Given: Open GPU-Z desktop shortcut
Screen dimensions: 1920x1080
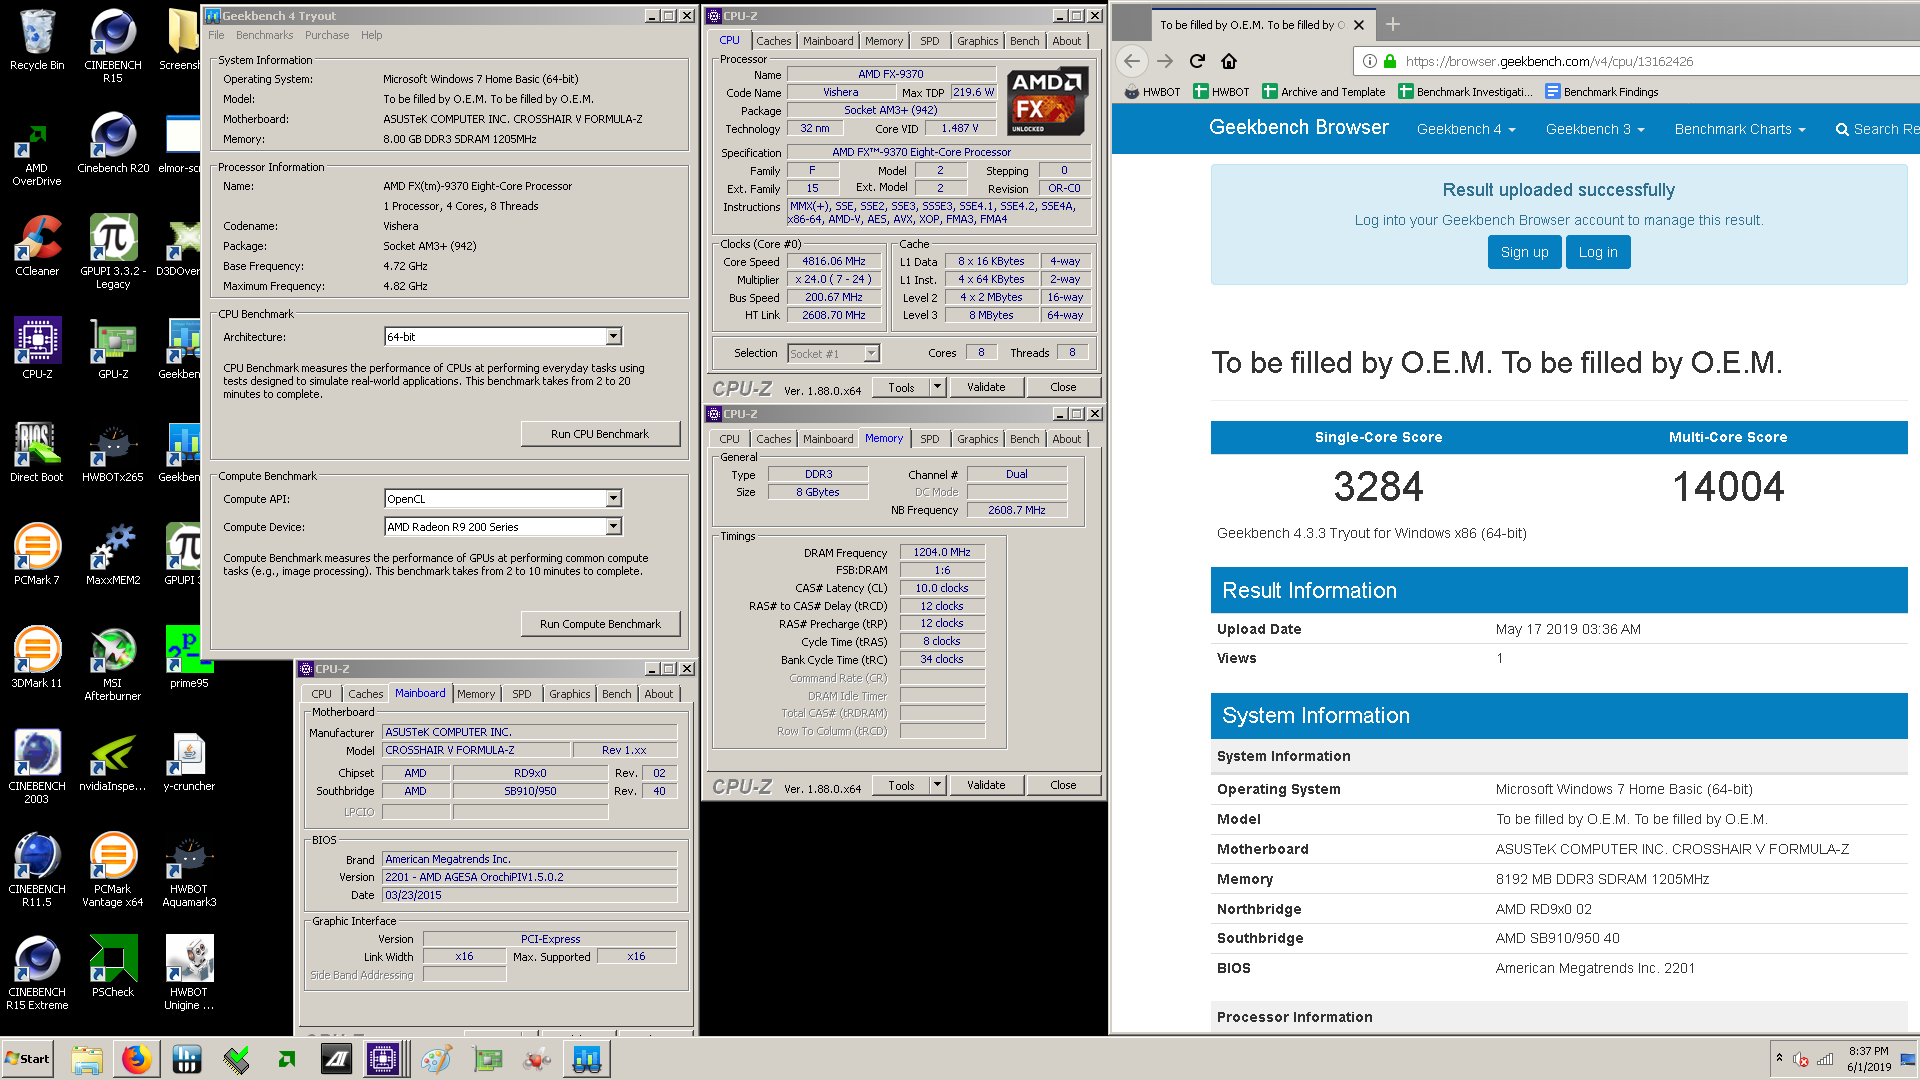Looking at the screenshot, I should tap(113, 348).
